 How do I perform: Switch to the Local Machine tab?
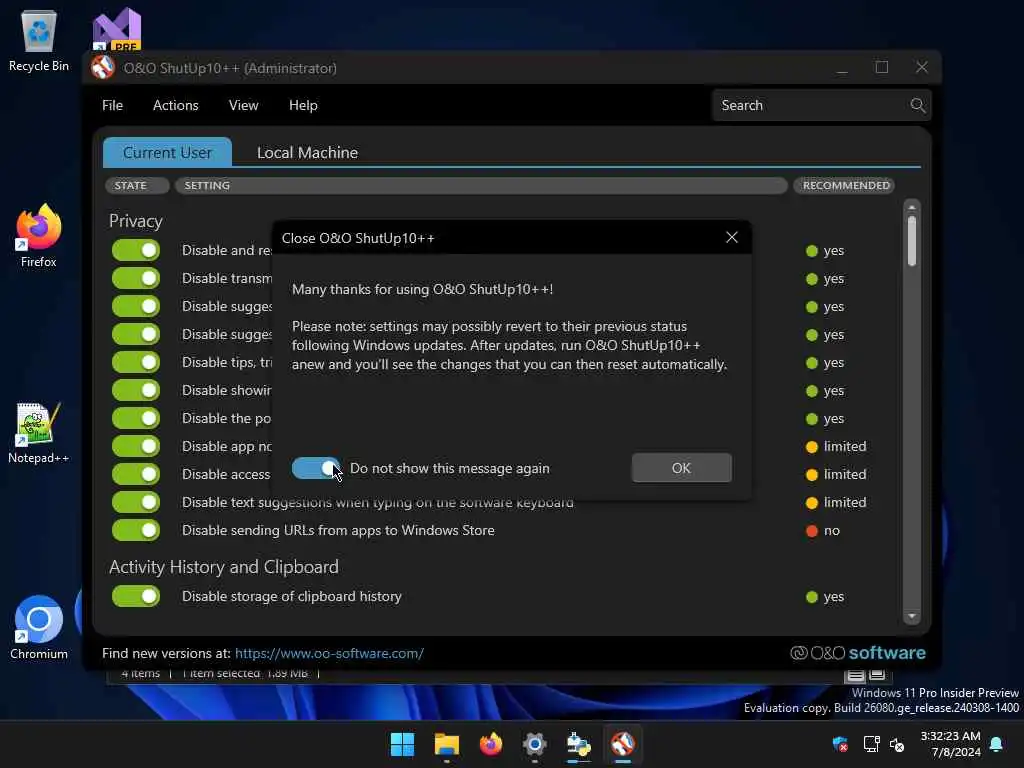pyautogui.click(x=307, y=152)
